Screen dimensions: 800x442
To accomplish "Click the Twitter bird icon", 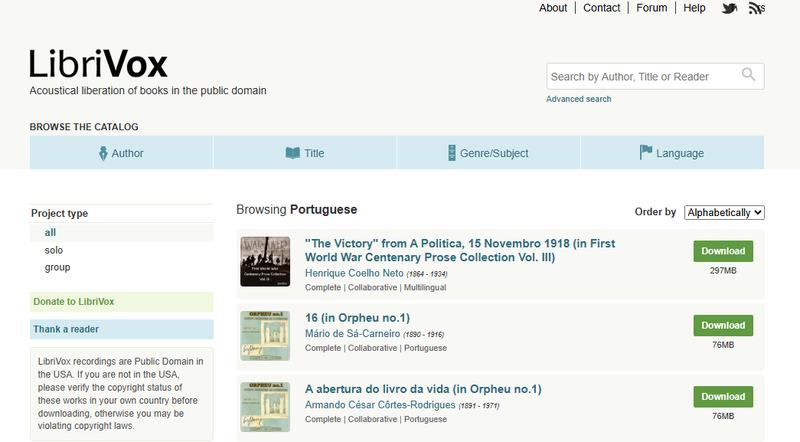I will tap(730, 9).
